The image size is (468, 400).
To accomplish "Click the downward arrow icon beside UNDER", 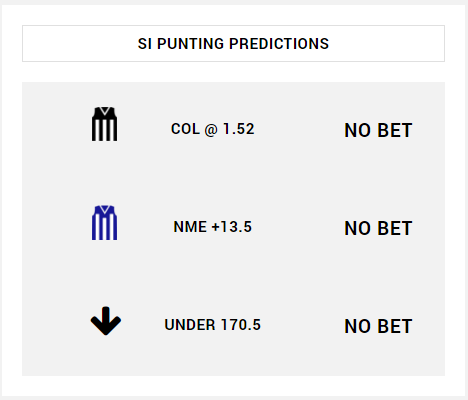I will [106, 321].
